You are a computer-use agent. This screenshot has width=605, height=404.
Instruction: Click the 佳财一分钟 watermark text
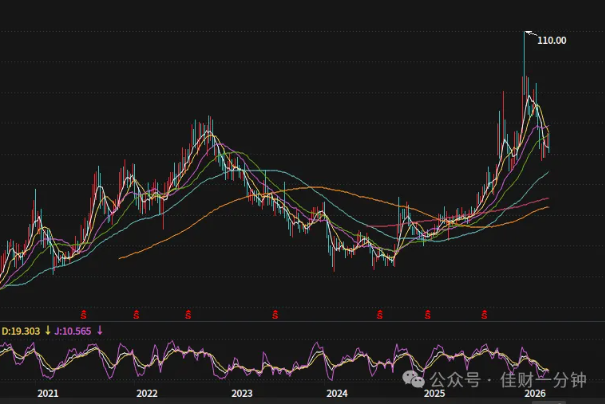point(543,380)
